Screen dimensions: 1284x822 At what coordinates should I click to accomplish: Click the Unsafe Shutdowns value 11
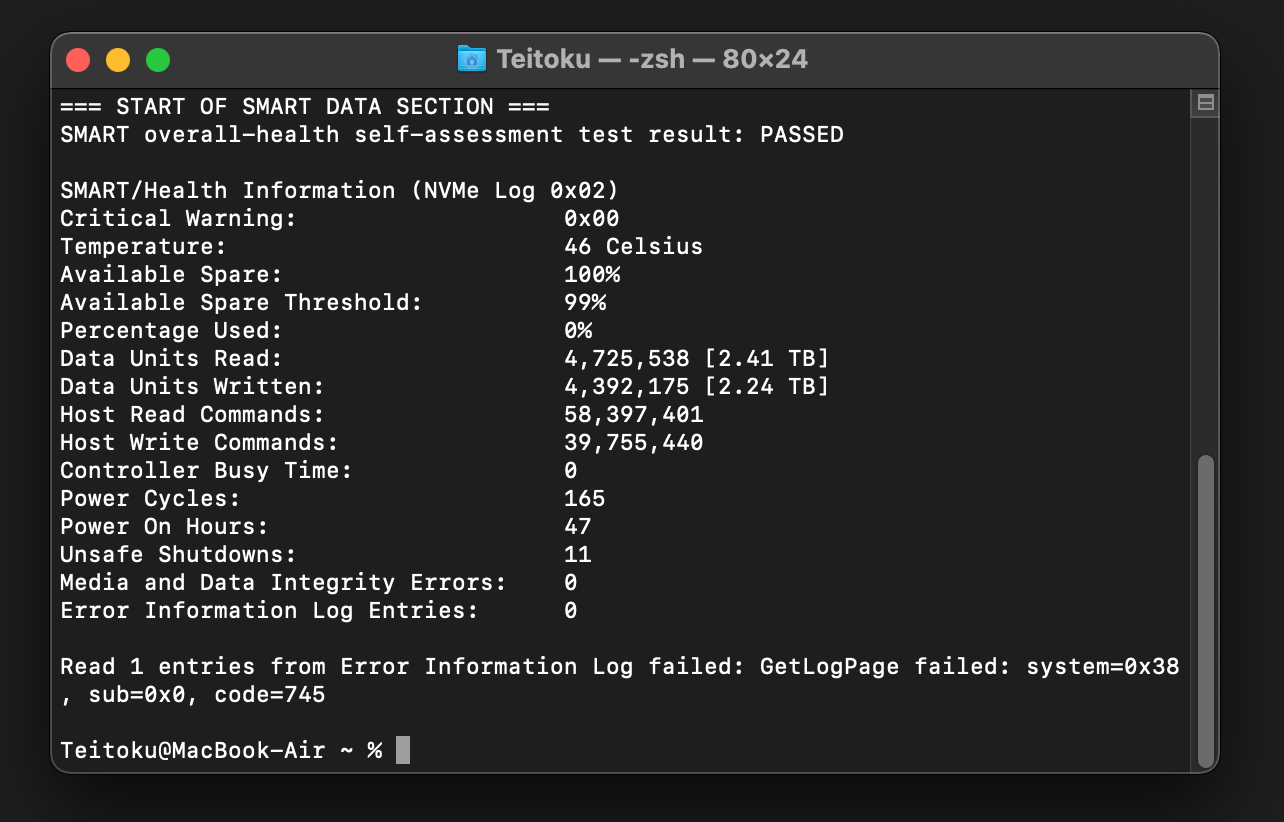click(x=577, y=554)
